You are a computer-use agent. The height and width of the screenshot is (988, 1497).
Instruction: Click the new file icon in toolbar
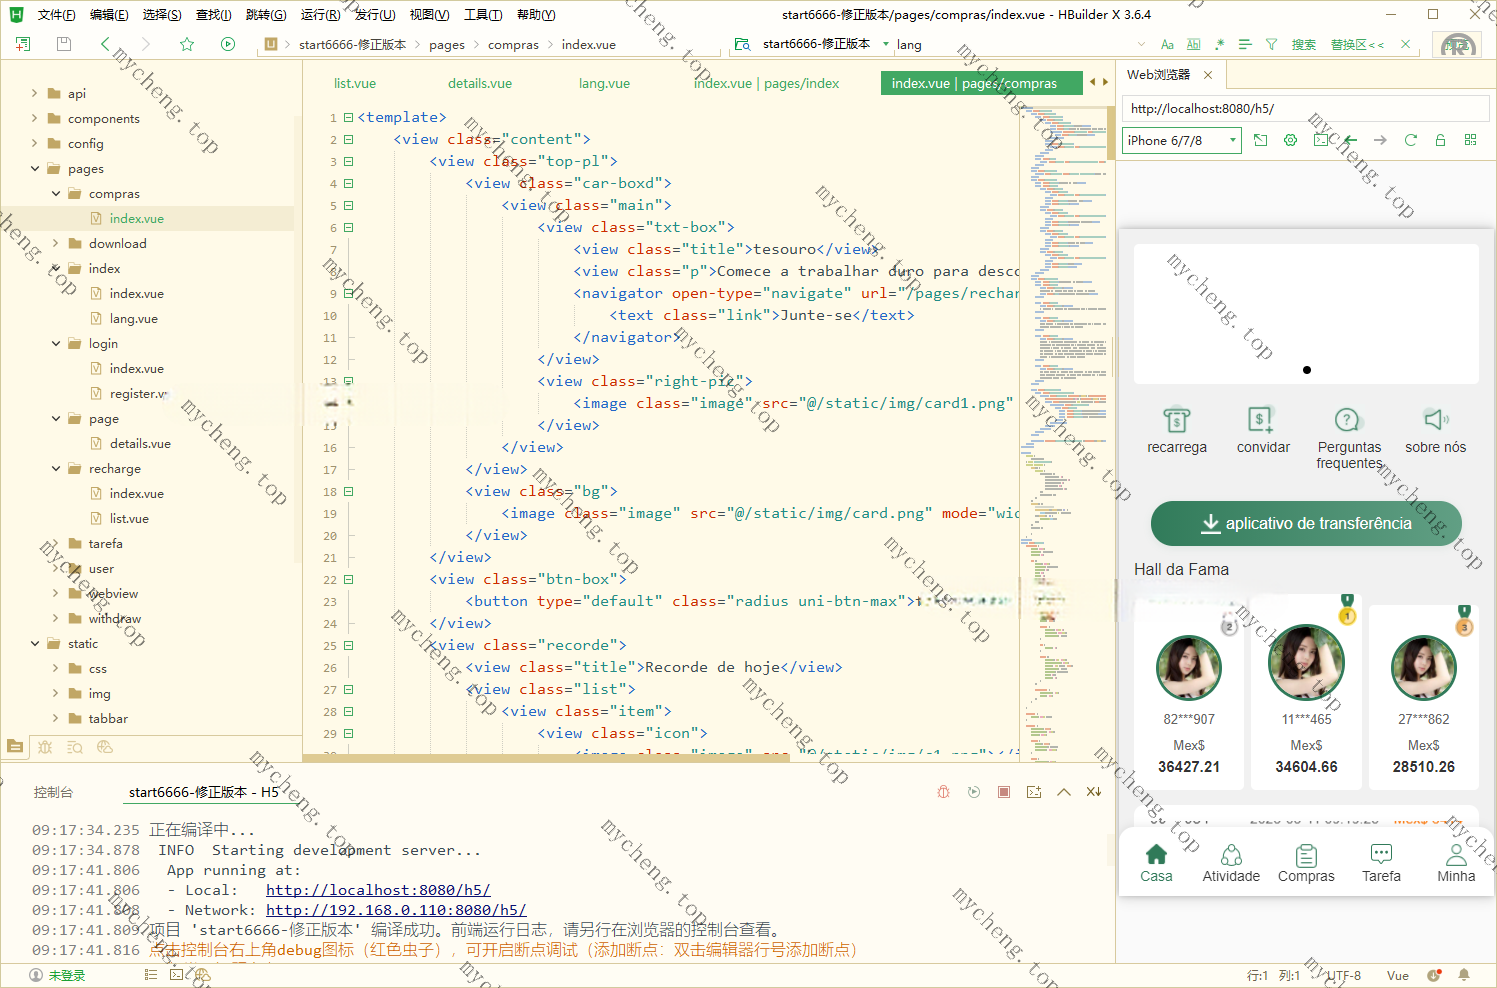(23, 44)
